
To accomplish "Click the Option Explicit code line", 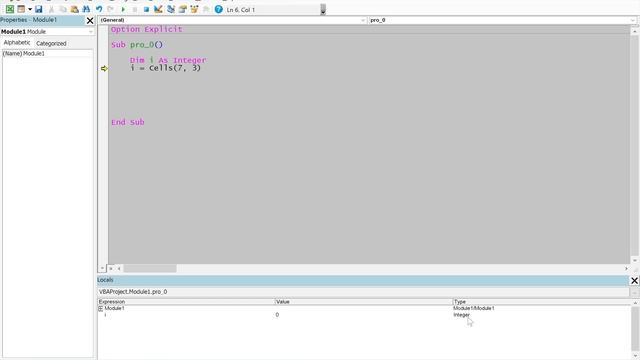I will pyautogui.click(x=147, y=29).
